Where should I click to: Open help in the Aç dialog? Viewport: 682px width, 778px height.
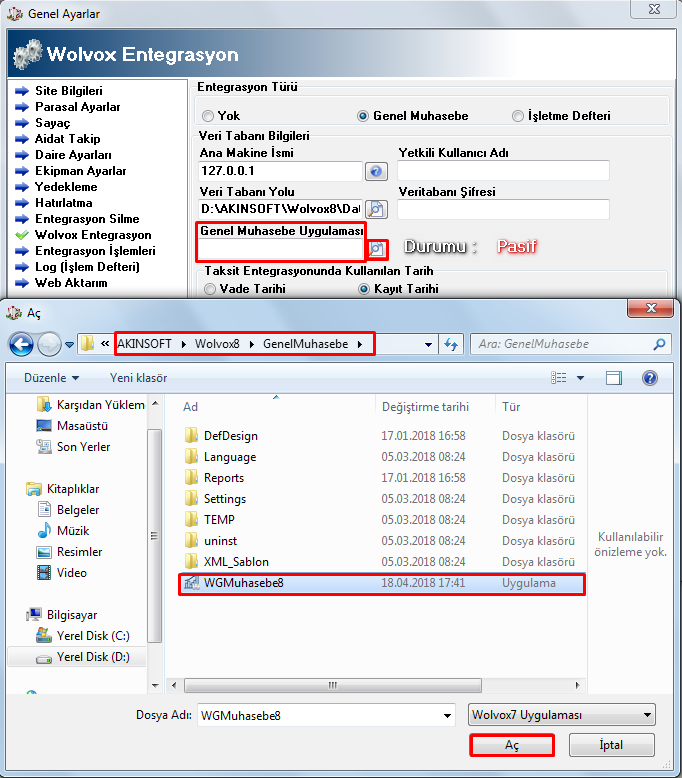pyautogui.click(x=650, y=378)
